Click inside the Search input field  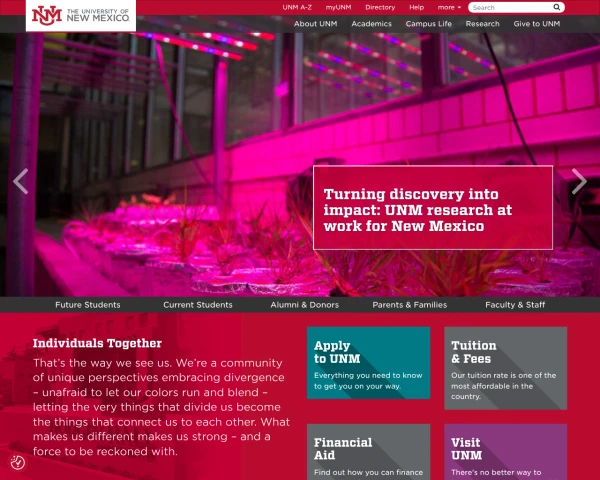pyautogui.click(x=510, y=7)
